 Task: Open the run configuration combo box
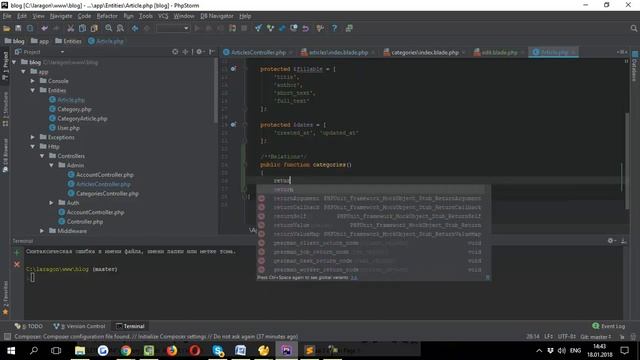coord(173,28)
